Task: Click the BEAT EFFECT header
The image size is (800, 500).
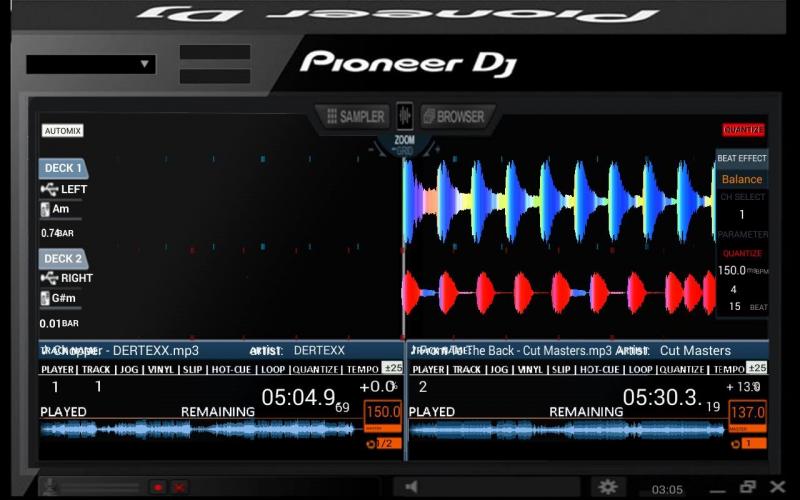Action: point(741,159)
